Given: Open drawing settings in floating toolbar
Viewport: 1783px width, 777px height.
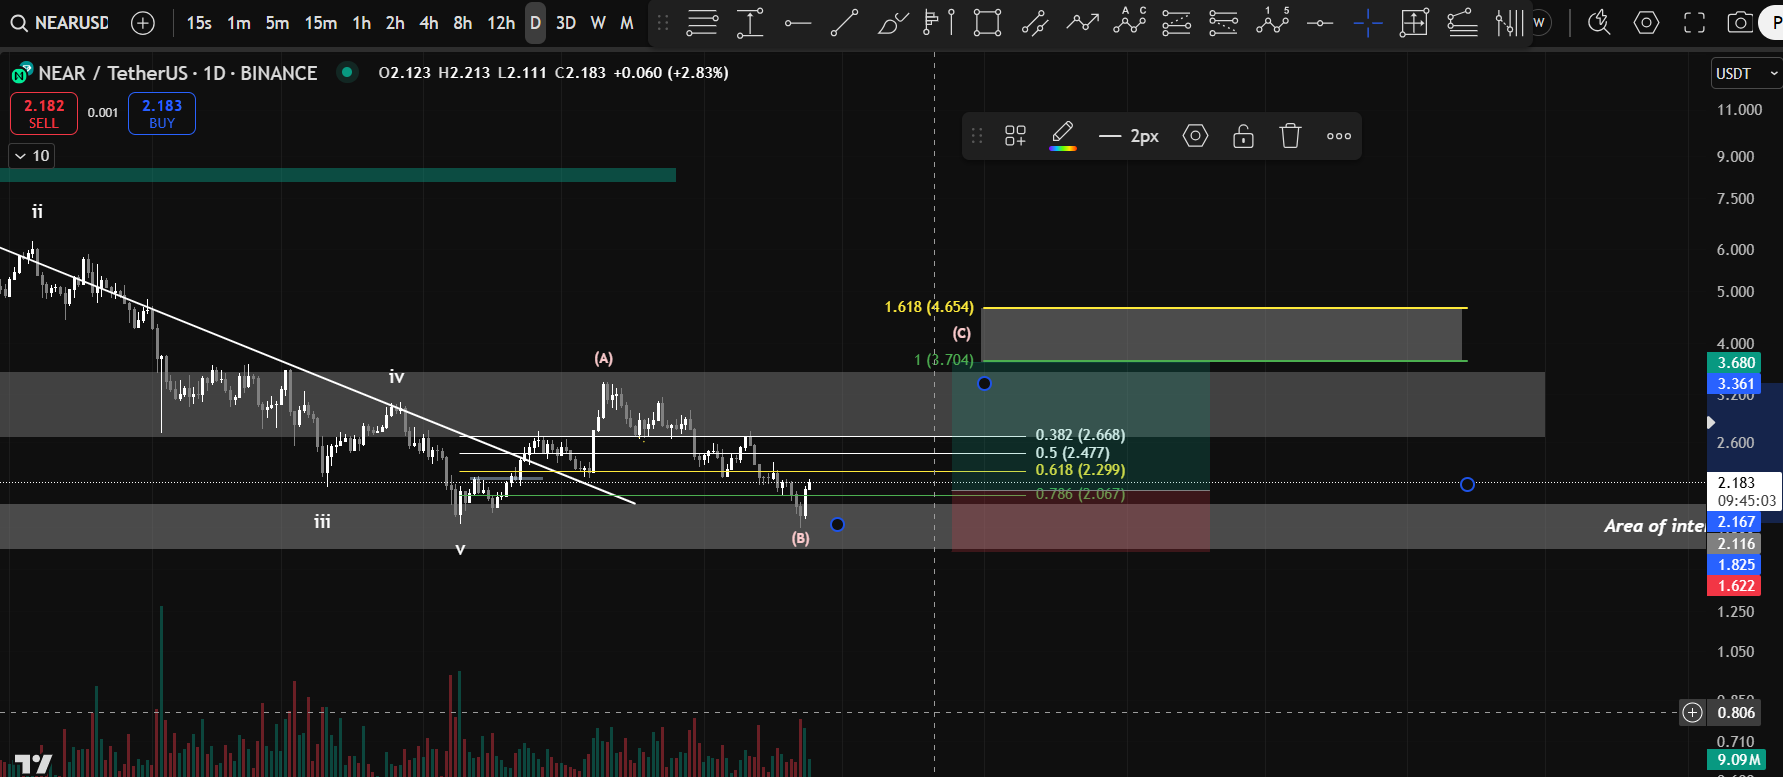Looking at the screenshot, I should (x=1195, y=136).
